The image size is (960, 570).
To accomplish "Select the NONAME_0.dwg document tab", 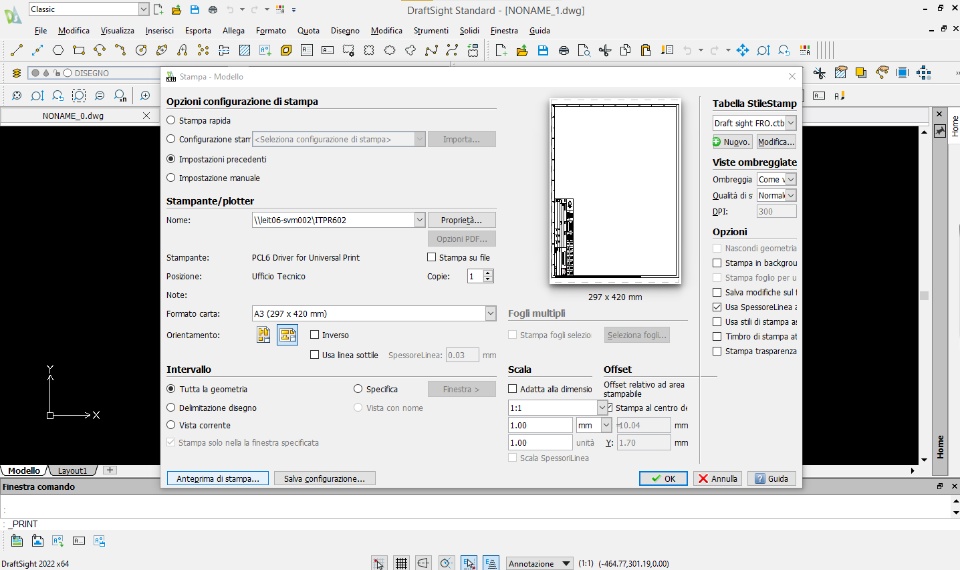I will pos(73,115).
